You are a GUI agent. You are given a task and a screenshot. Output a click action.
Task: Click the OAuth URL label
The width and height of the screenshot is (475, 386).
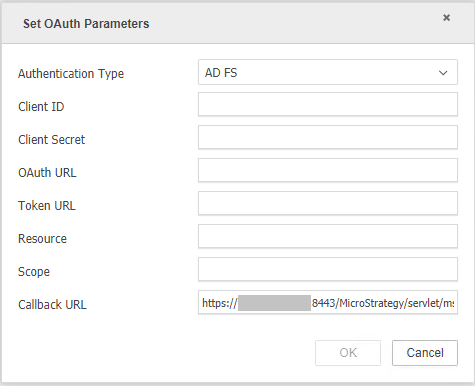tap(47, 173)
